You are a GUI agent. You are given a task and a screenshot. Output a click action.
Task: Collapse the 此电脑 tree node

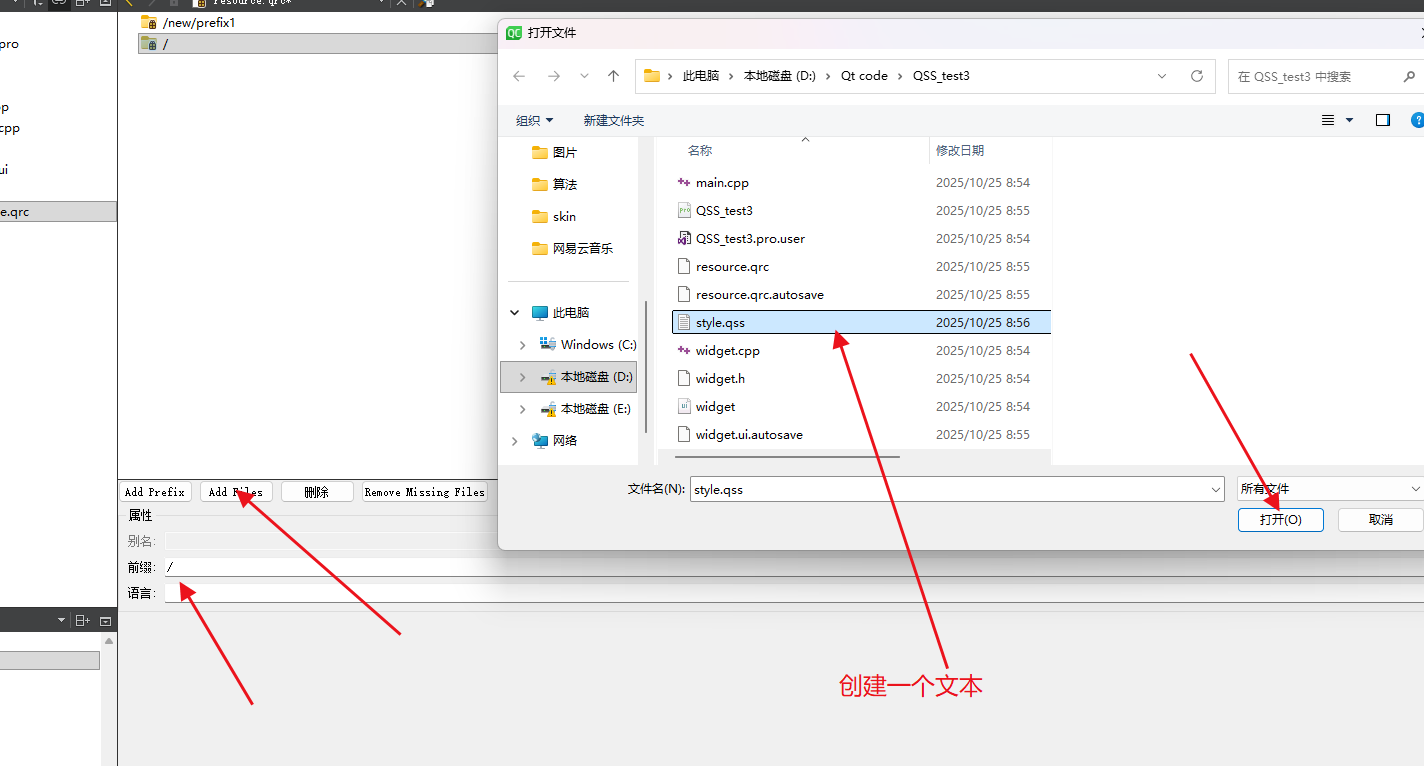coord(515,313)
